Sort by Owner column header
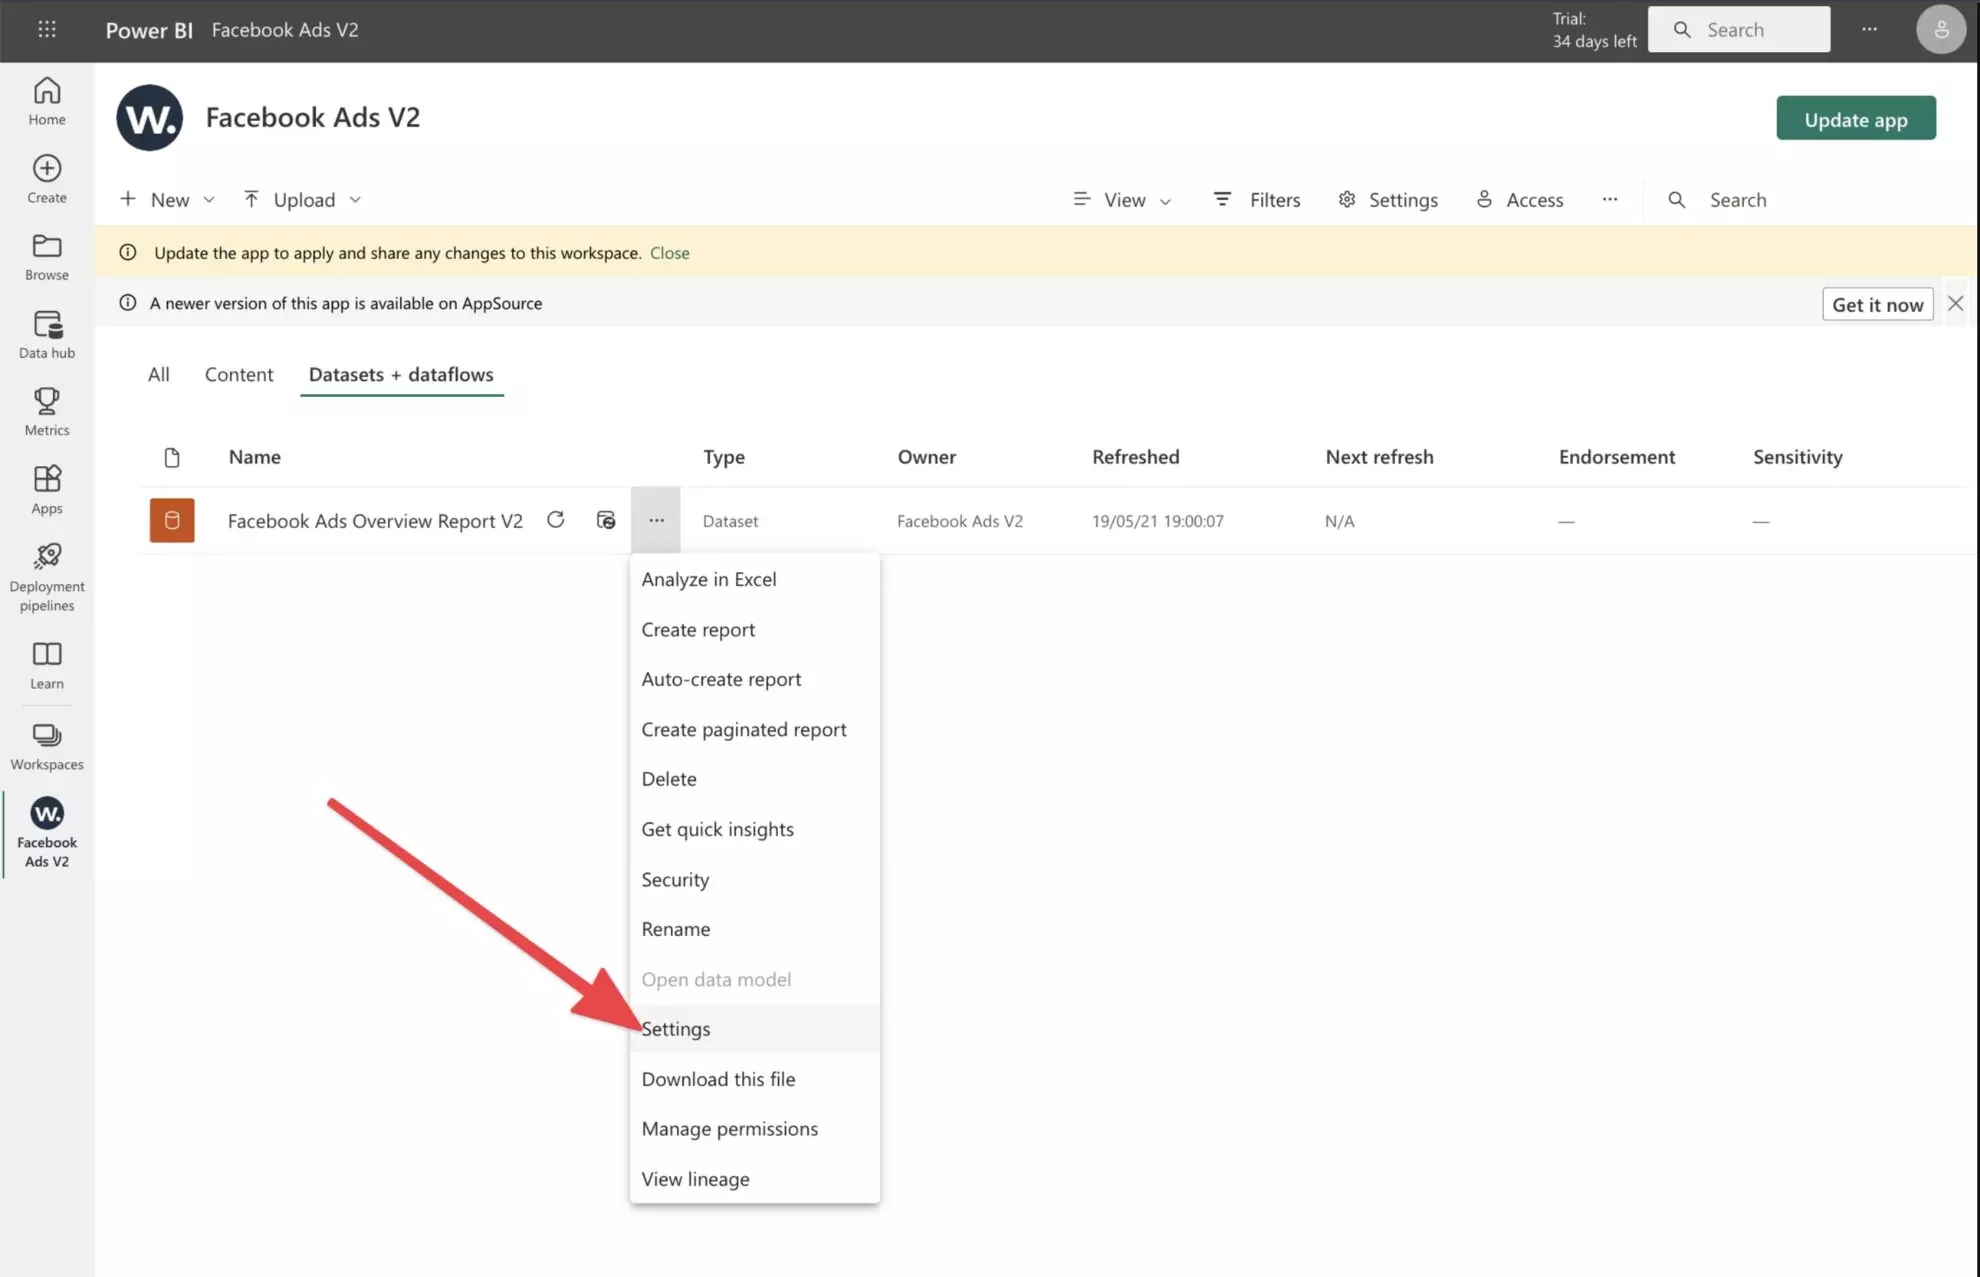1980x1277 pixels. (927, 457)
